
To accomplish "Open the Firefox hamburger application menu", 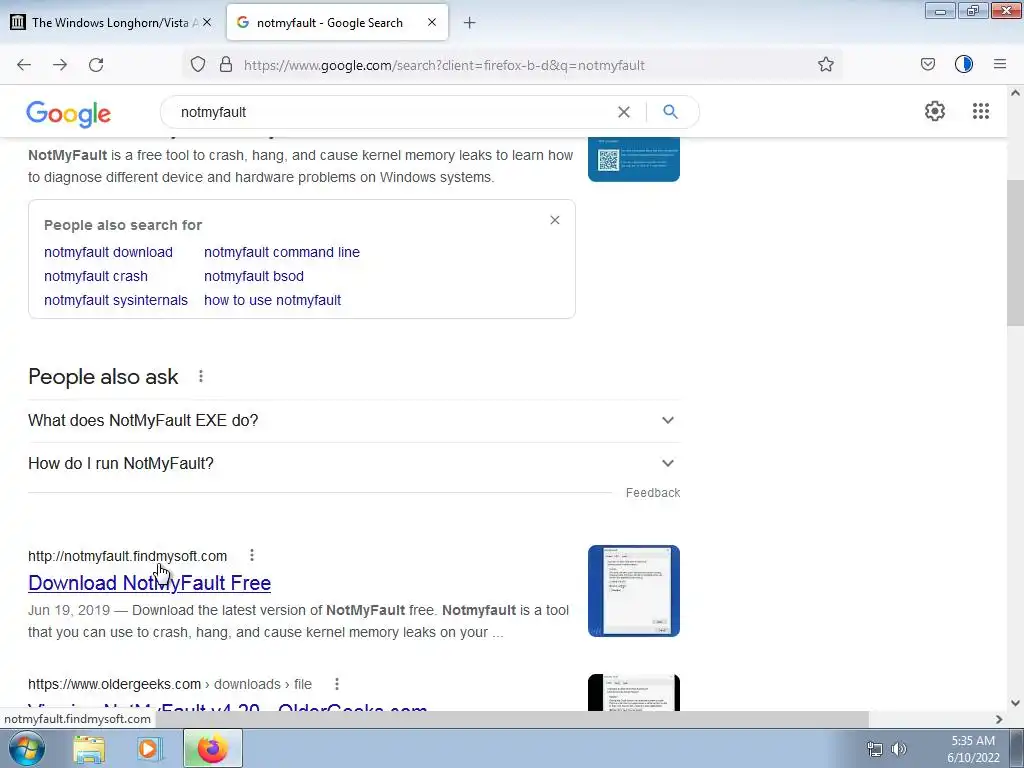I will pyautogui.click(x=1000, y=65).
